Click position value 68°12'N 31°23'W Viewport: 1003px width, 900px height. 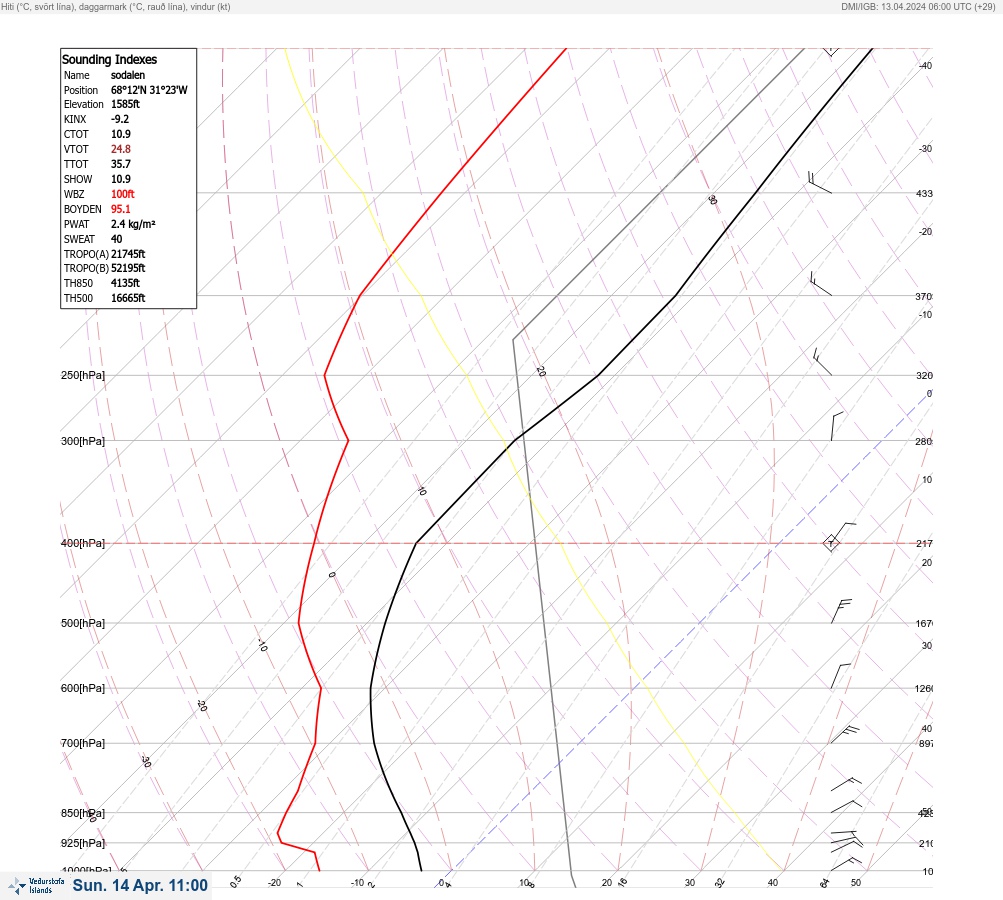coord(149,90)
